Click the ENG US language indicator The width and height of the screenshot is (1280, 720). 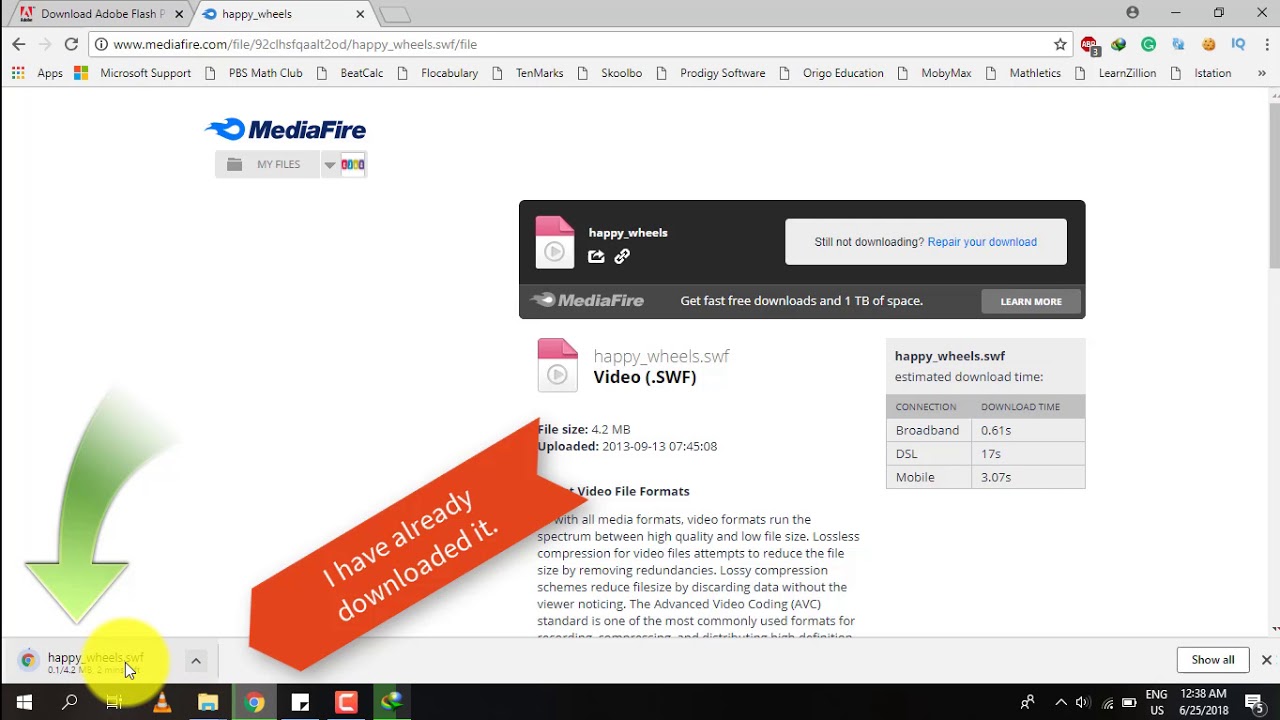[1156, 702]
